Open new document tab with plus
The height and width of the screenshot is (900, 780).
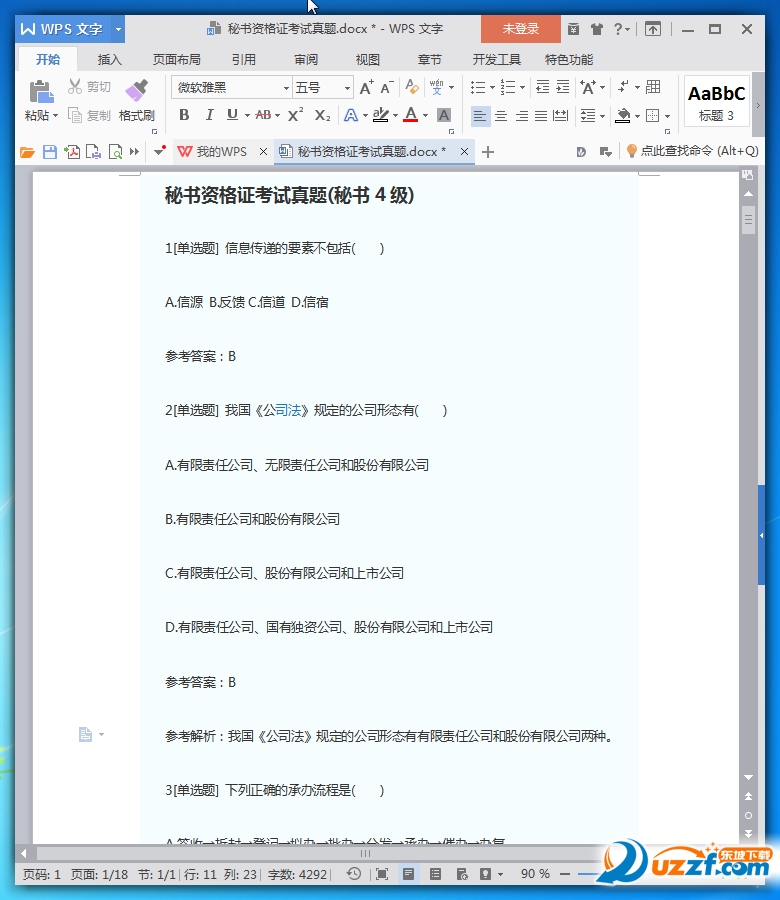(488, 152)
